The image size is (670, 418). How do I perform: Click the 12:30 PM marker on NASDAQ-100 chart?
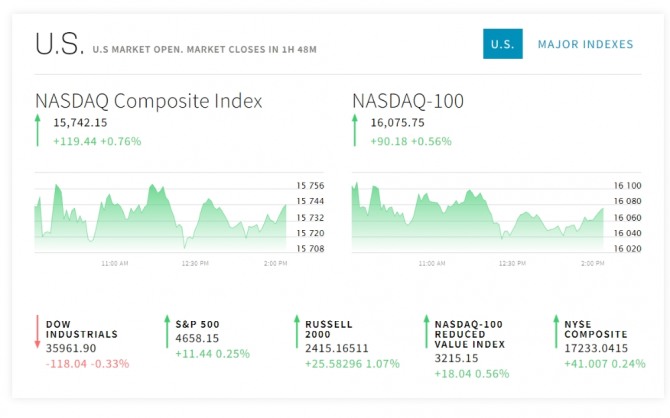pyautogui.click(x=512, y=263)
